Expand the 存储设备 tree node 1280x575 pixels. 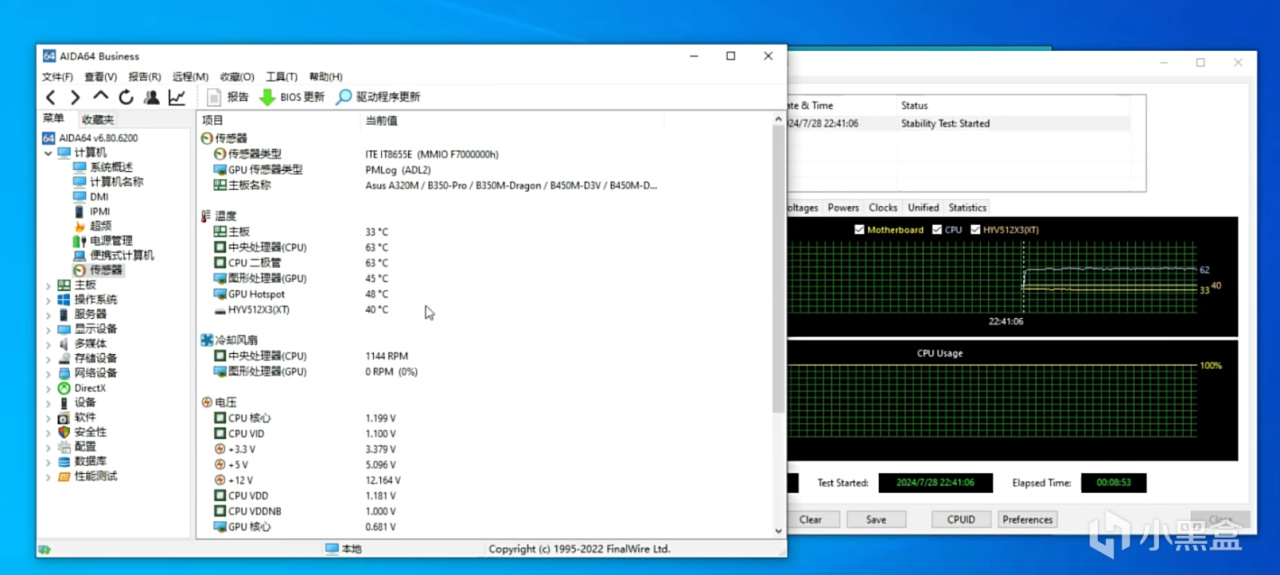point(48,358)
